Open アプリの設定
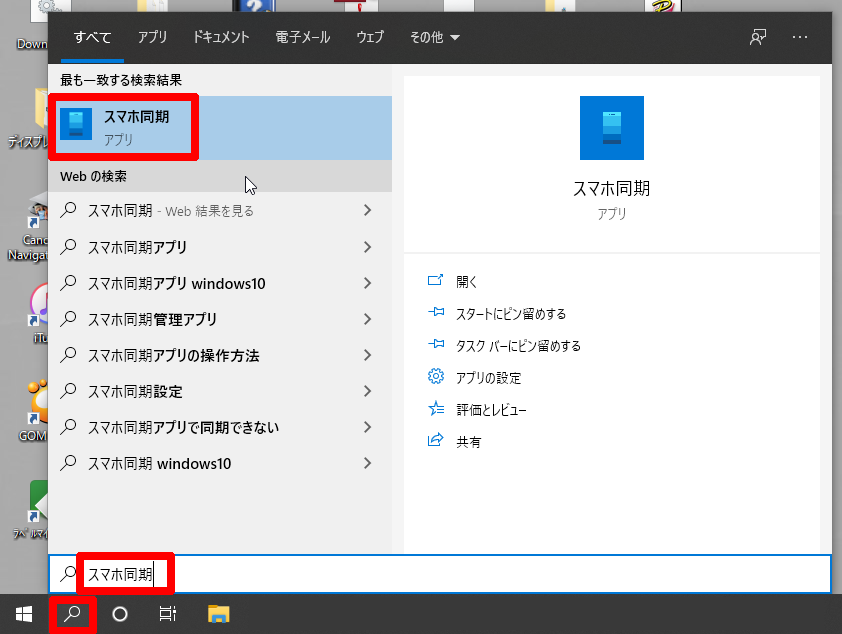The width and height of the screenshot is (842, 634). point(488,378)
